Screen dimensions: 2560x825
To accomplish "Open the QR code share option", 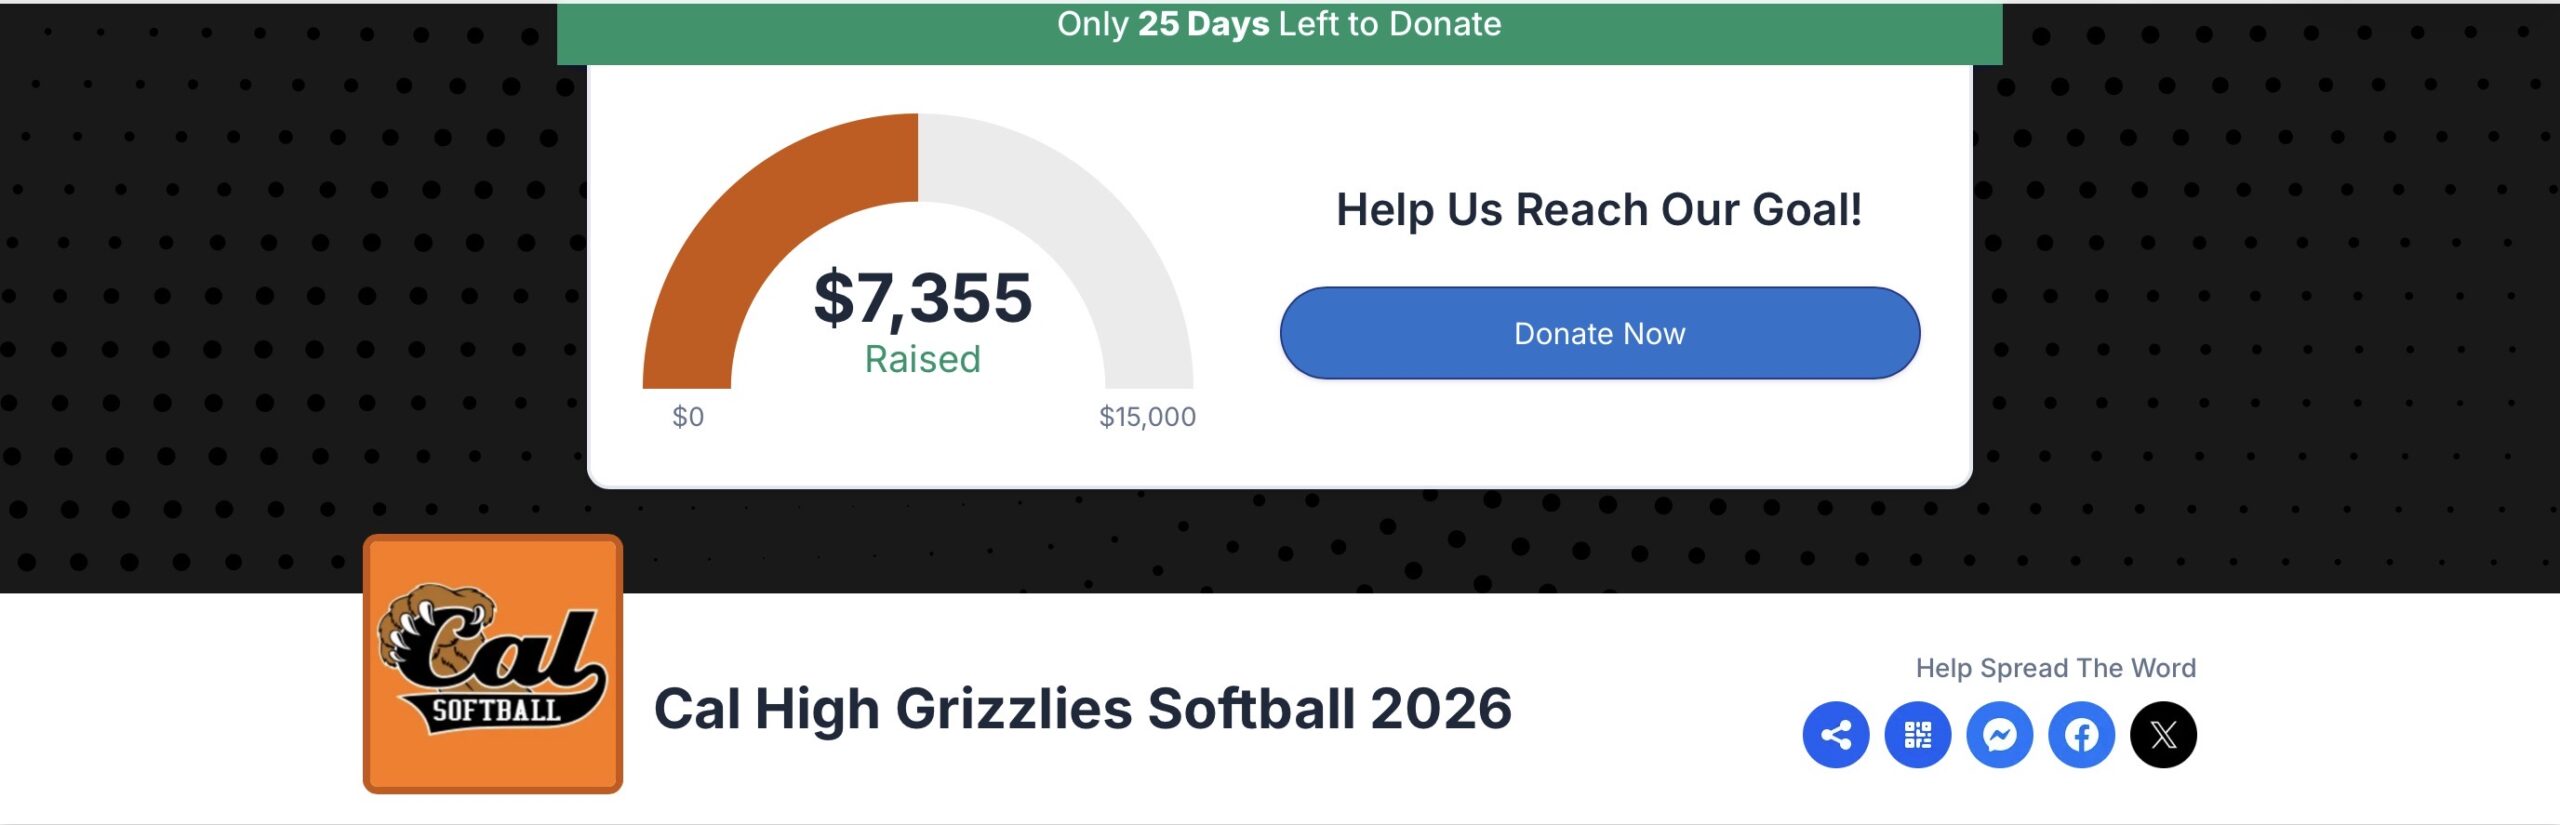I will 1917,735.
